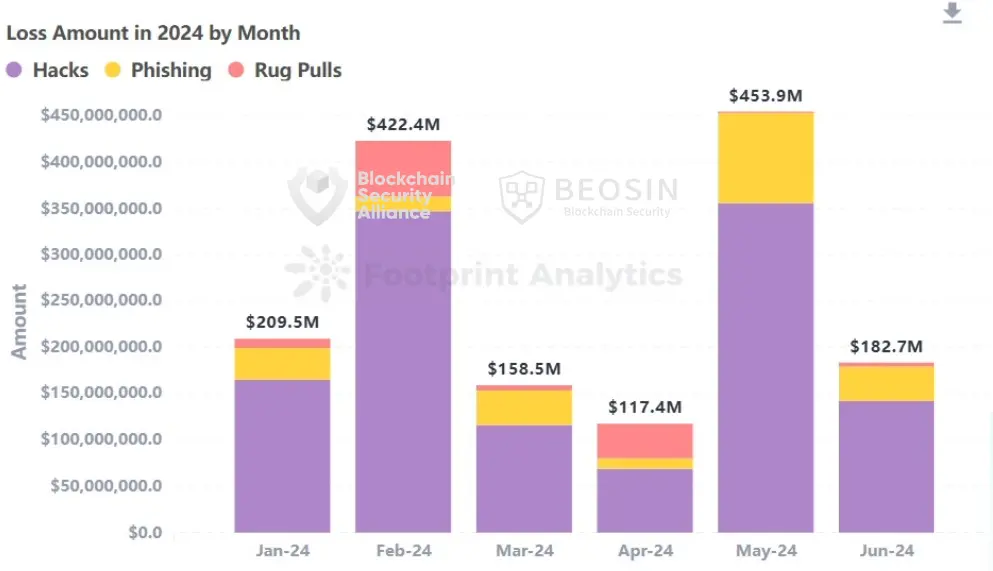Select the Jan-24 Hacks bar segment
The width and height of the screenshot is (993, 571).
[282, 455]
